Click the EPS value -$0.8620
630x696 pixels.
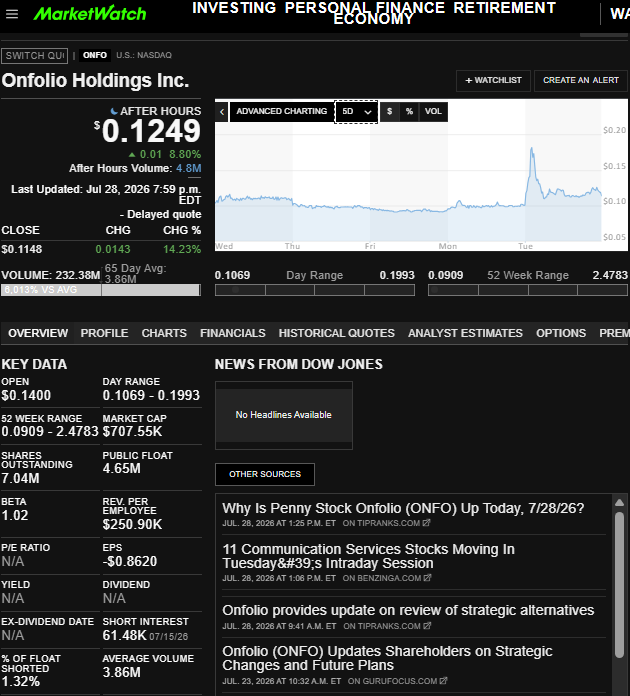point(130,562)
